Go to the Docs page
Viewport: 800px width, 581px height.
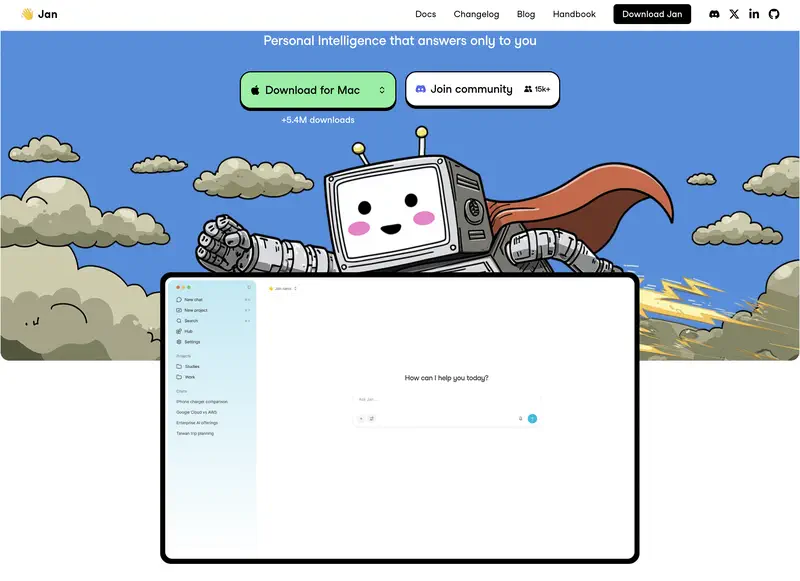coord(425,14)
